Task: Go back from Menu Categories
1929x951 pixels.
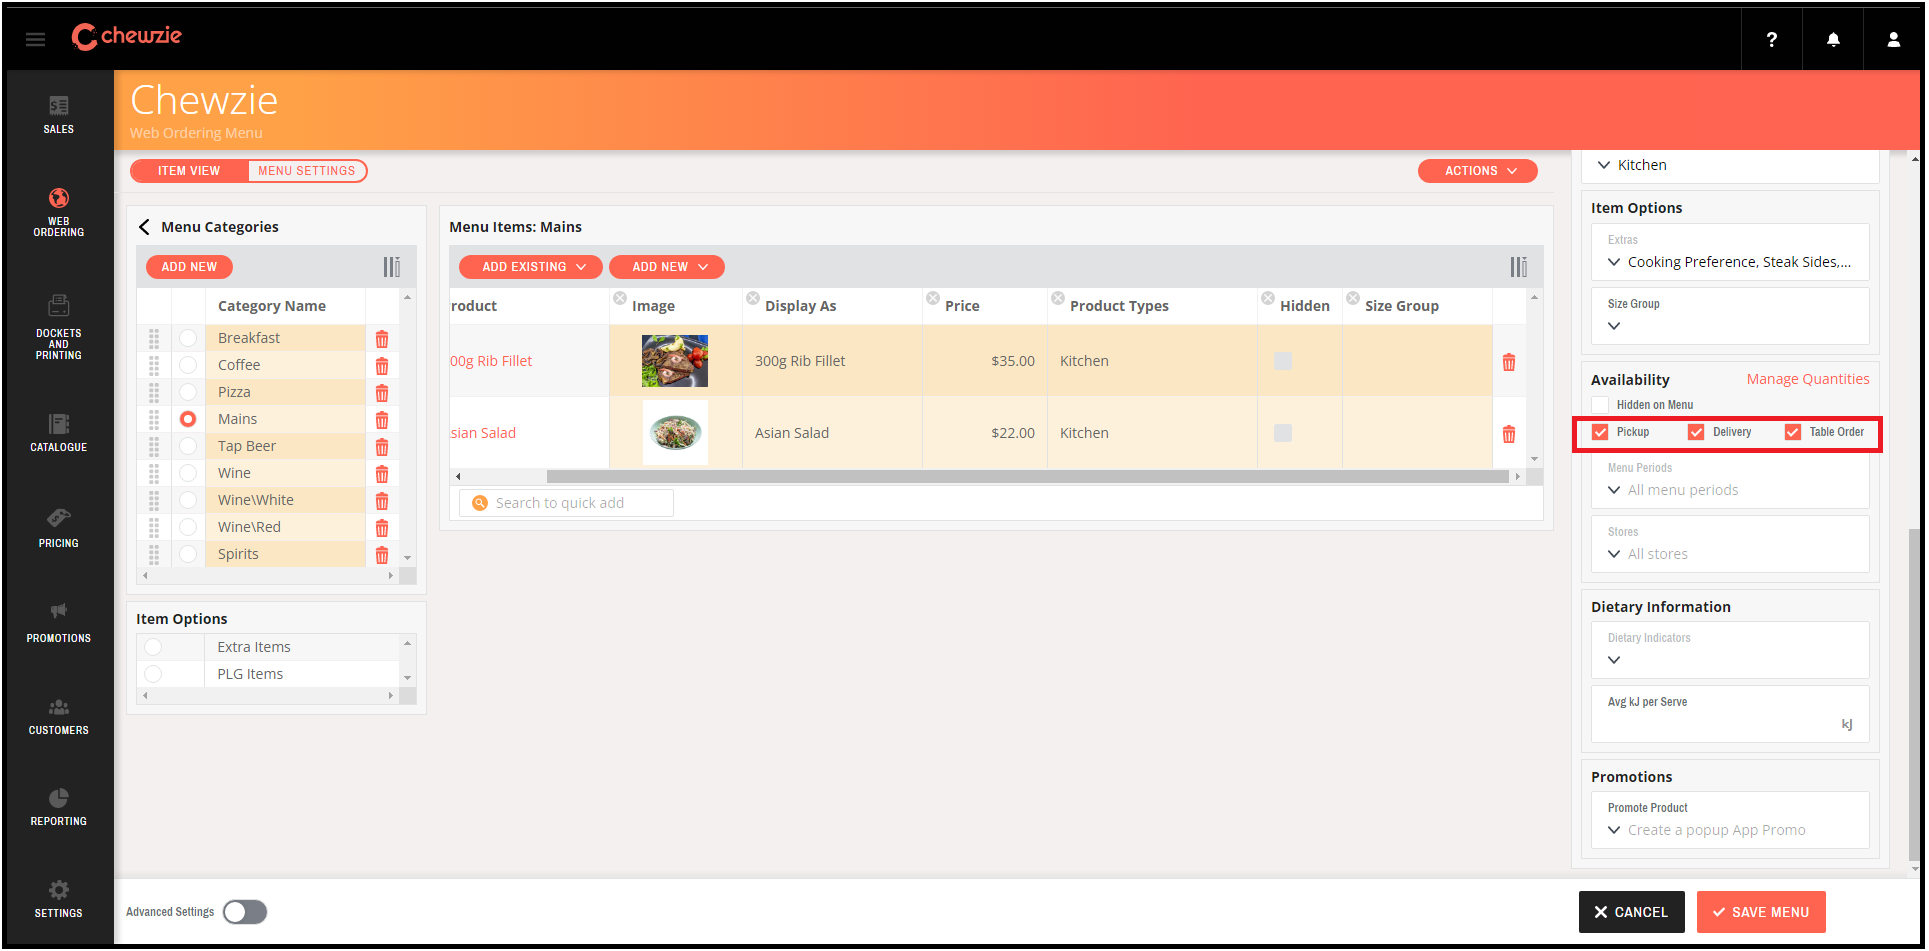Action: [144, 227]
